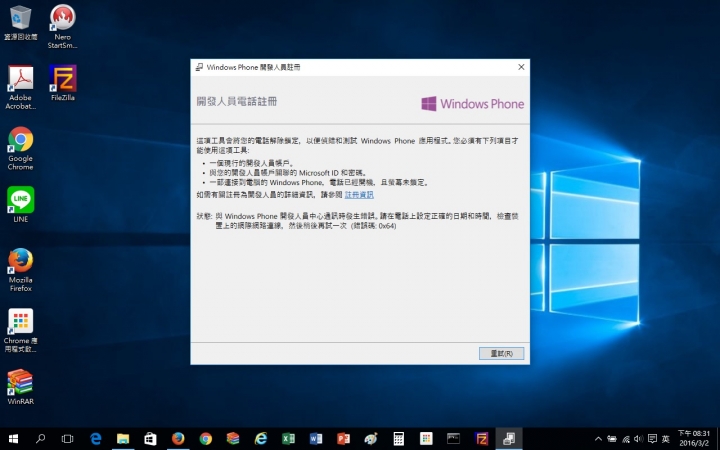Open File Explorer from taskbar
720x450 pixels.
point(123,439)
